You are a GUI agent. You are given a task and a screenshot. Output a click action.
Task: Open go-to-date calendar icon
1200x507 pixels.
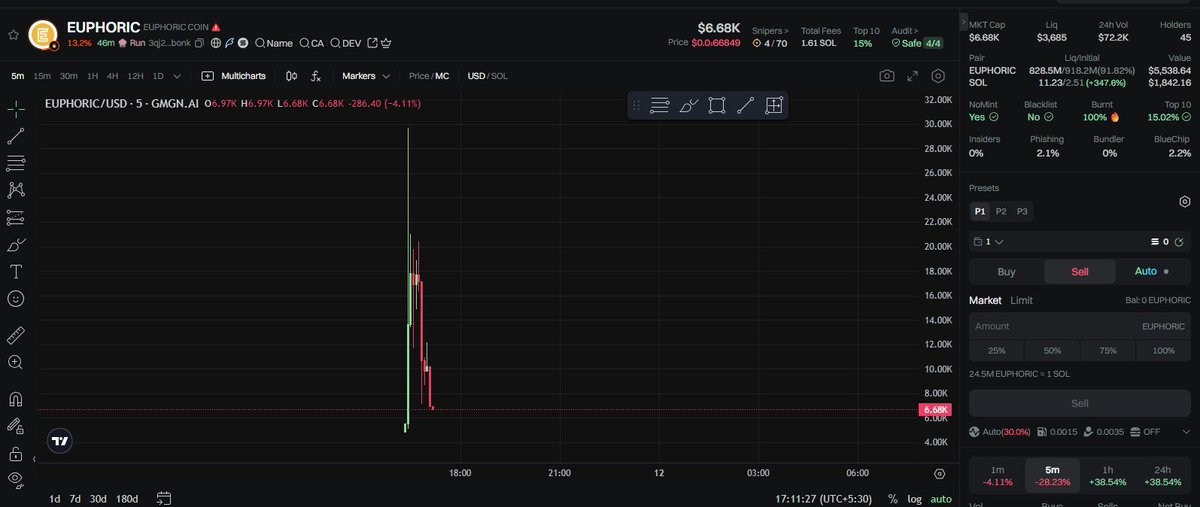164,498
